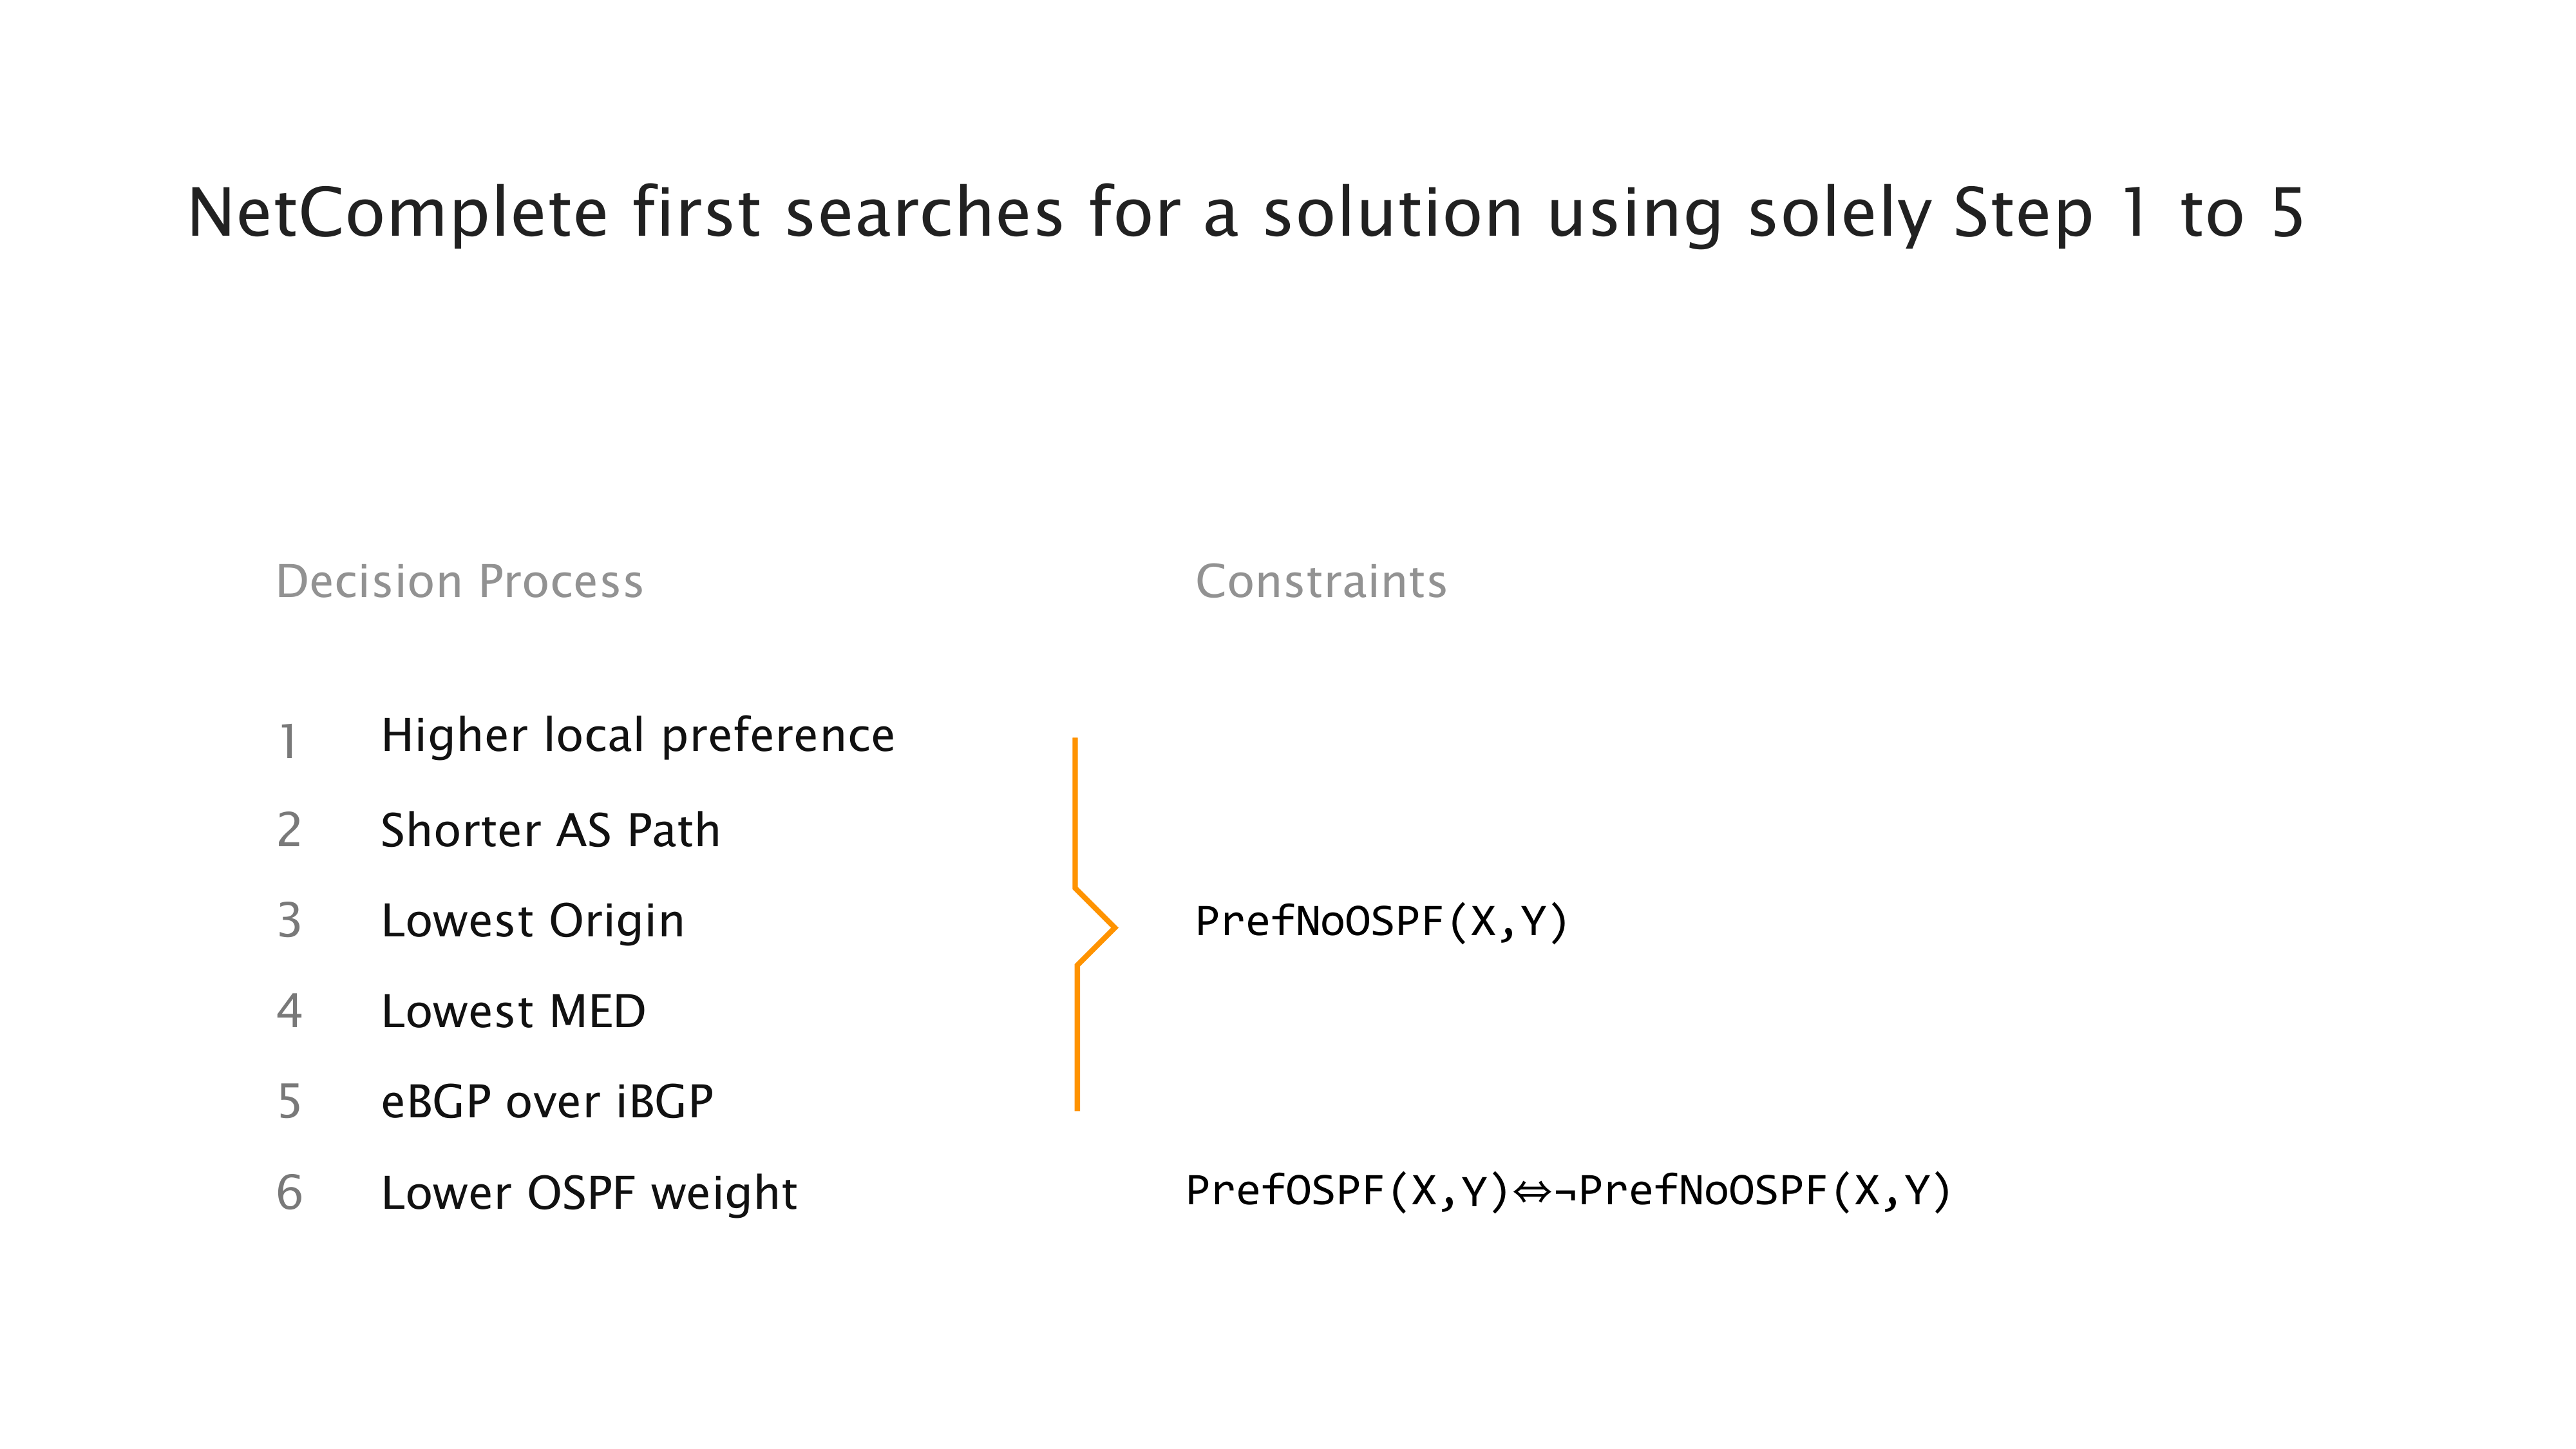Click the PrefOSPF(X,Y) term starting the bottom formula
The image size is (2576, 1449).
point(1346,1191)
